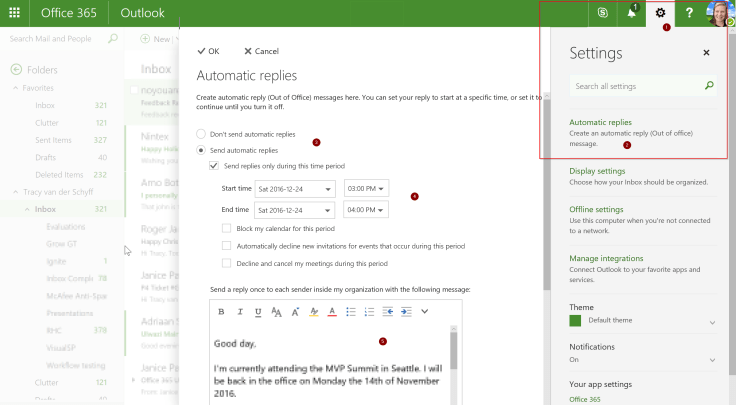Open the End time hour dropdown
The image size is (736, 405).
tap(365, 210)
